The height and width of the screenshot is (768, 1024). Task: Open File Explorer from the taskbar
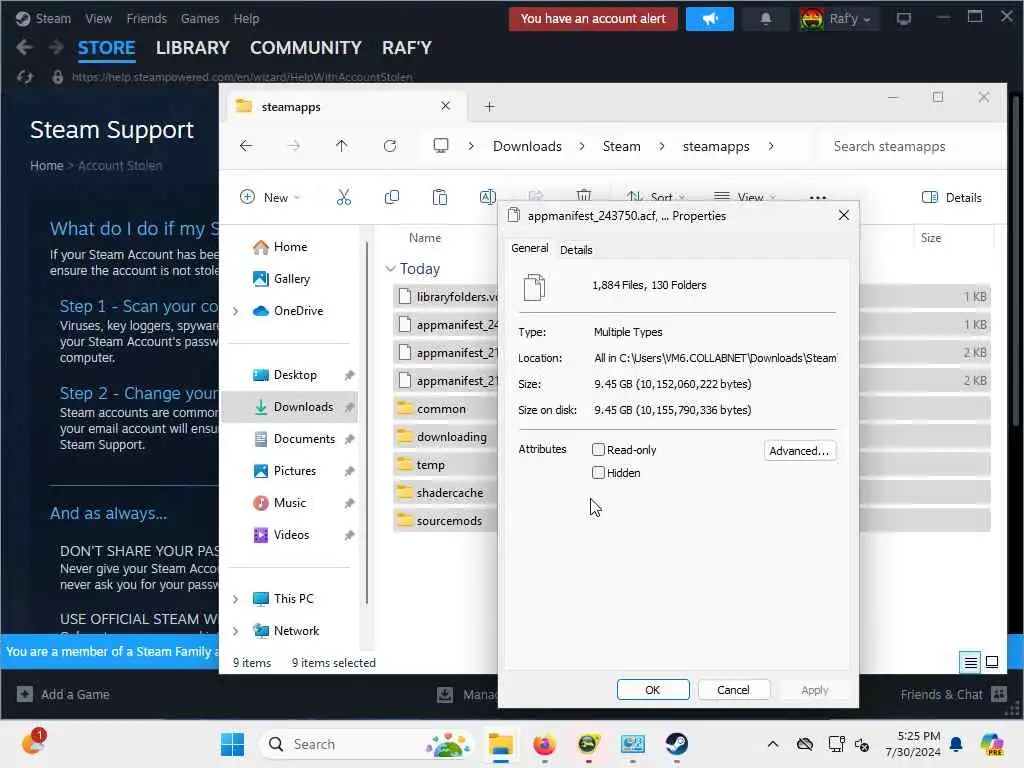coord(501,744)
